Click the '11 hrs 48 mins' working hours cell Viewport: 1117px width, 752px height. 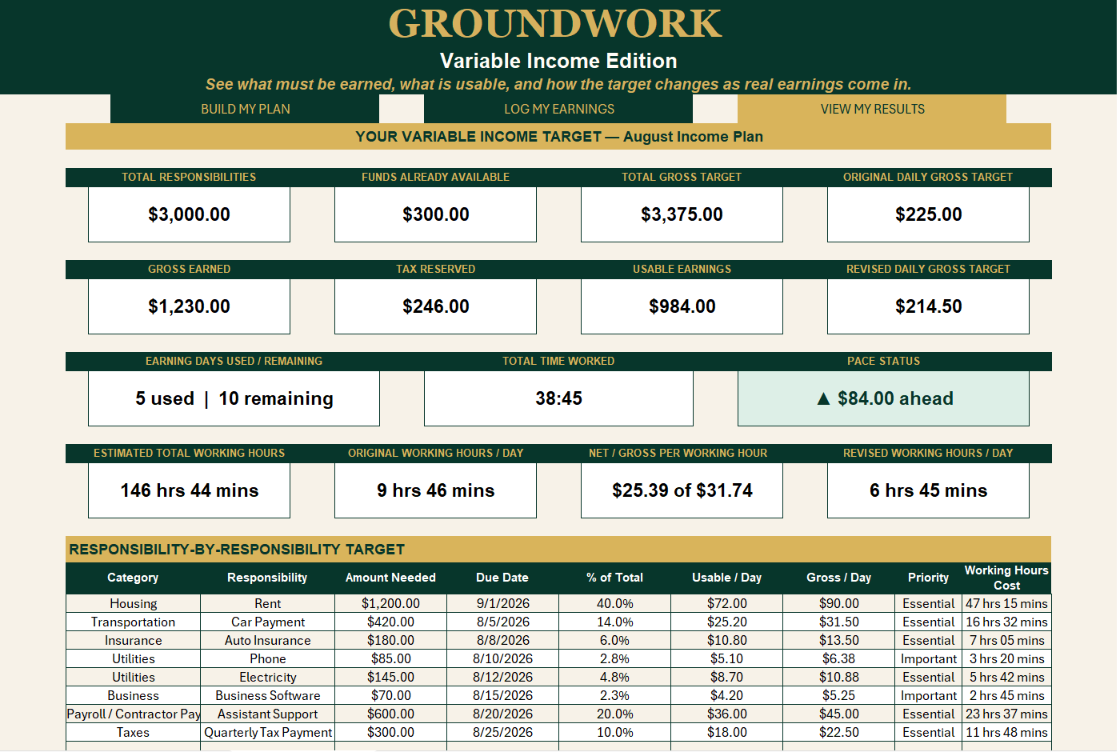point(1007,733)
